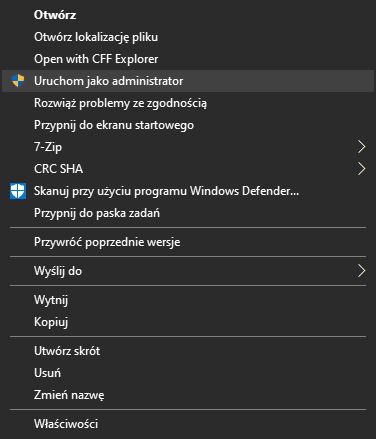Choose Wytnij from the menu
Viewport: 376px width, 439px height.
pyautogui.click(x=188, y=300)
